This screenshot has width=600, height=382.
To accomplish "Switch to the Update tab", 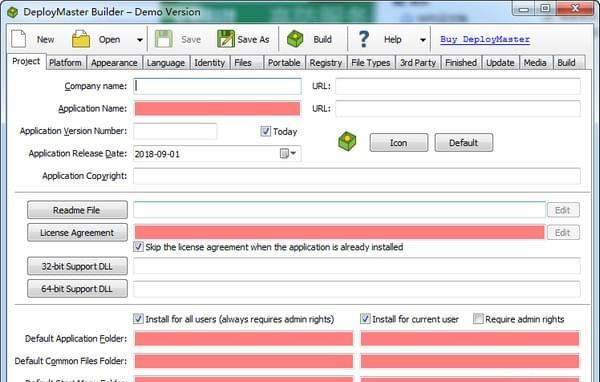I will (x=500, y=63).
